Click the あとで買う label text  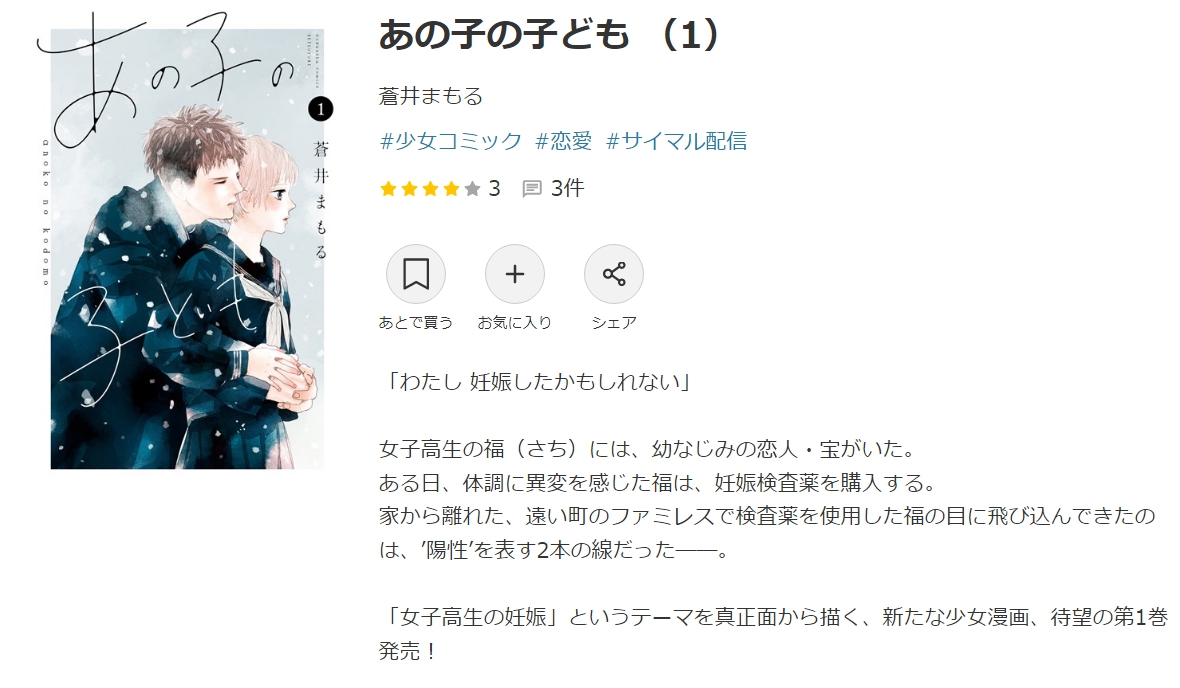(415, 323)
